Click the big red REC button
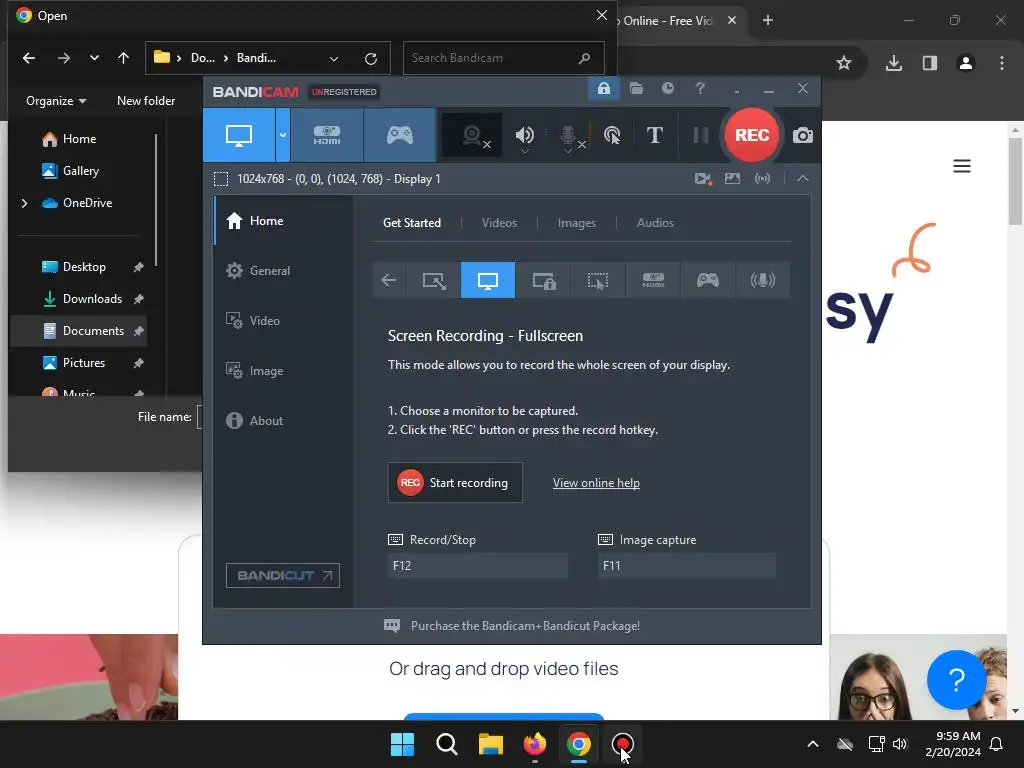The image size is (1024, 768). 752,135
